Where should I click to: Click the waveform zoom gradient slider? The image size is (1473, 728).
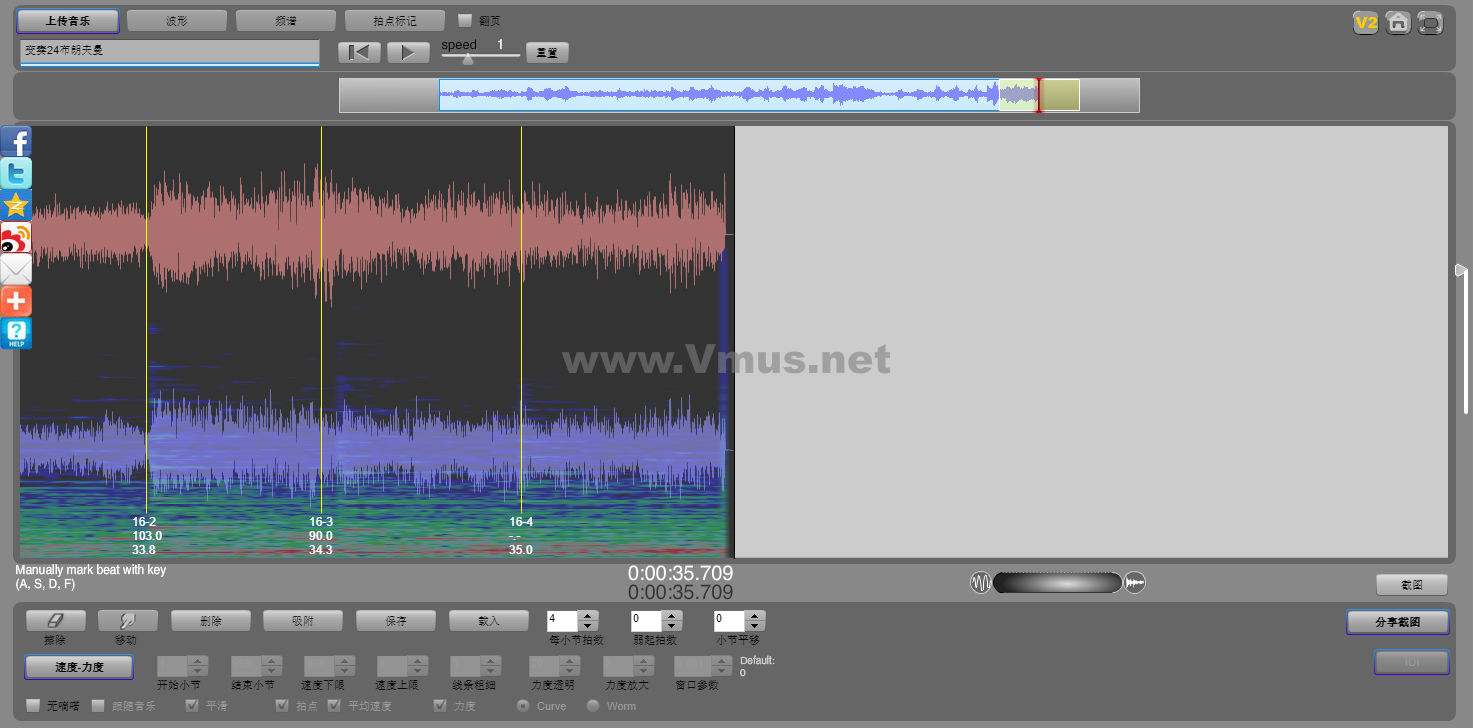coord(1057,582)
